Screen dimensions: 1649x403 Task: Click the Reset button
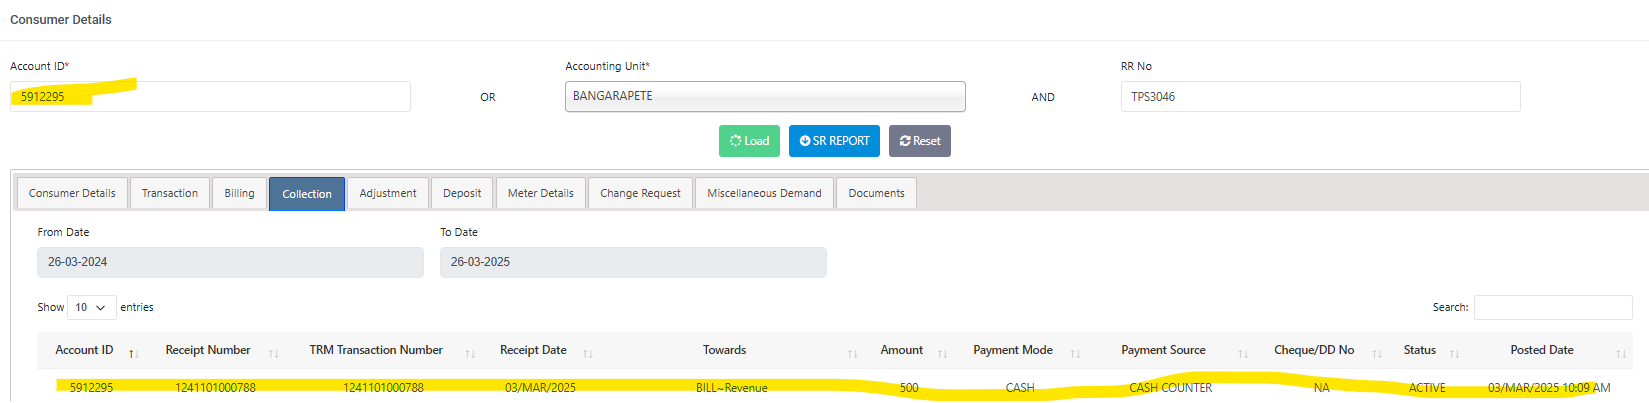920,141
